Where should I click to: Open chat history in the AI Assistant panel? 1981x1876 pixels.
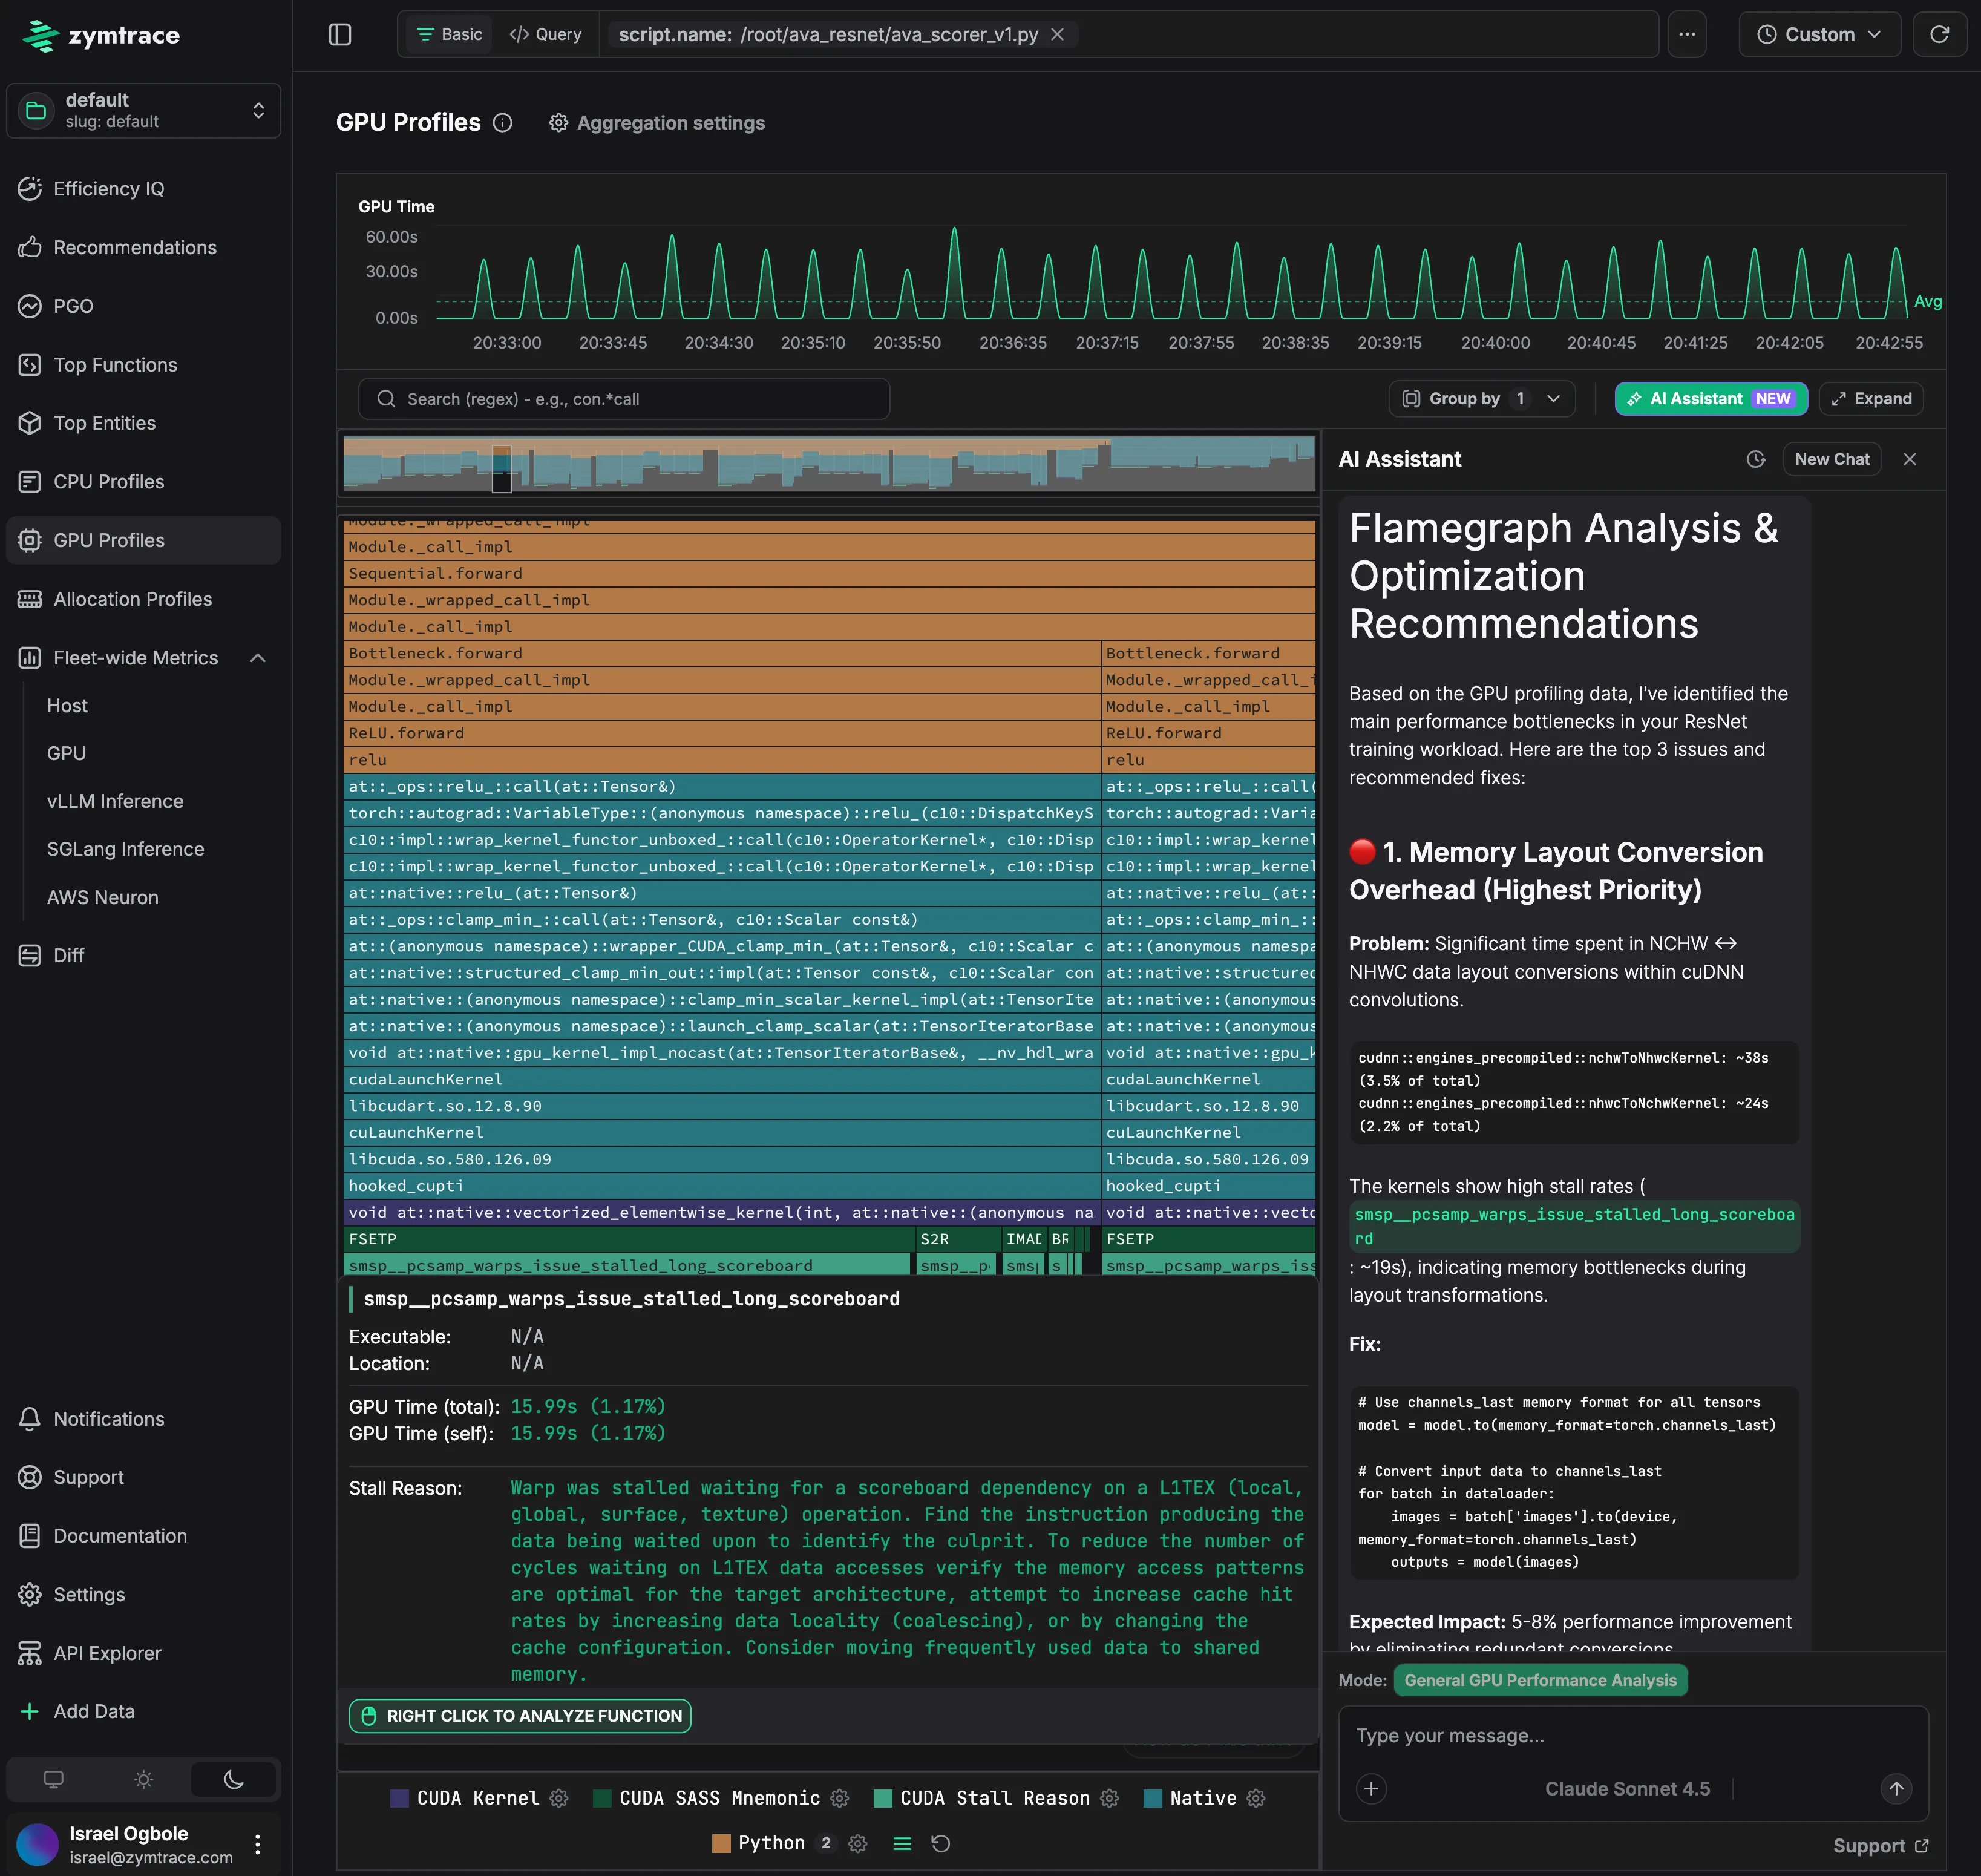pos(1755,459)
